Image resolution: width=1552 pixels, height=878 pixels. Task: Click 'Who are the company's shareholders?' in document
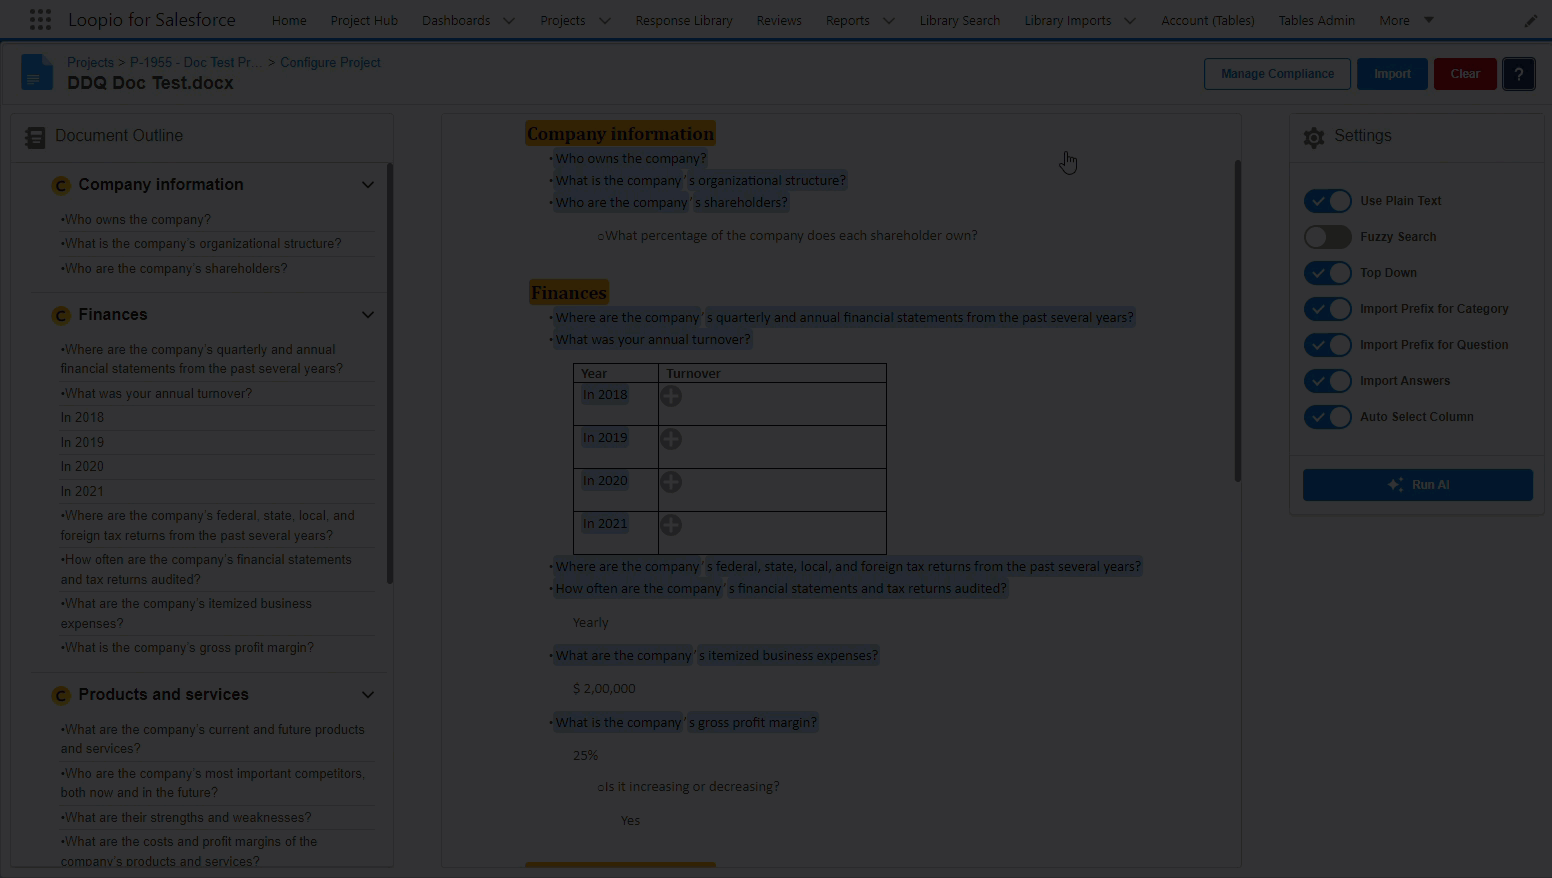pos(671,203)
